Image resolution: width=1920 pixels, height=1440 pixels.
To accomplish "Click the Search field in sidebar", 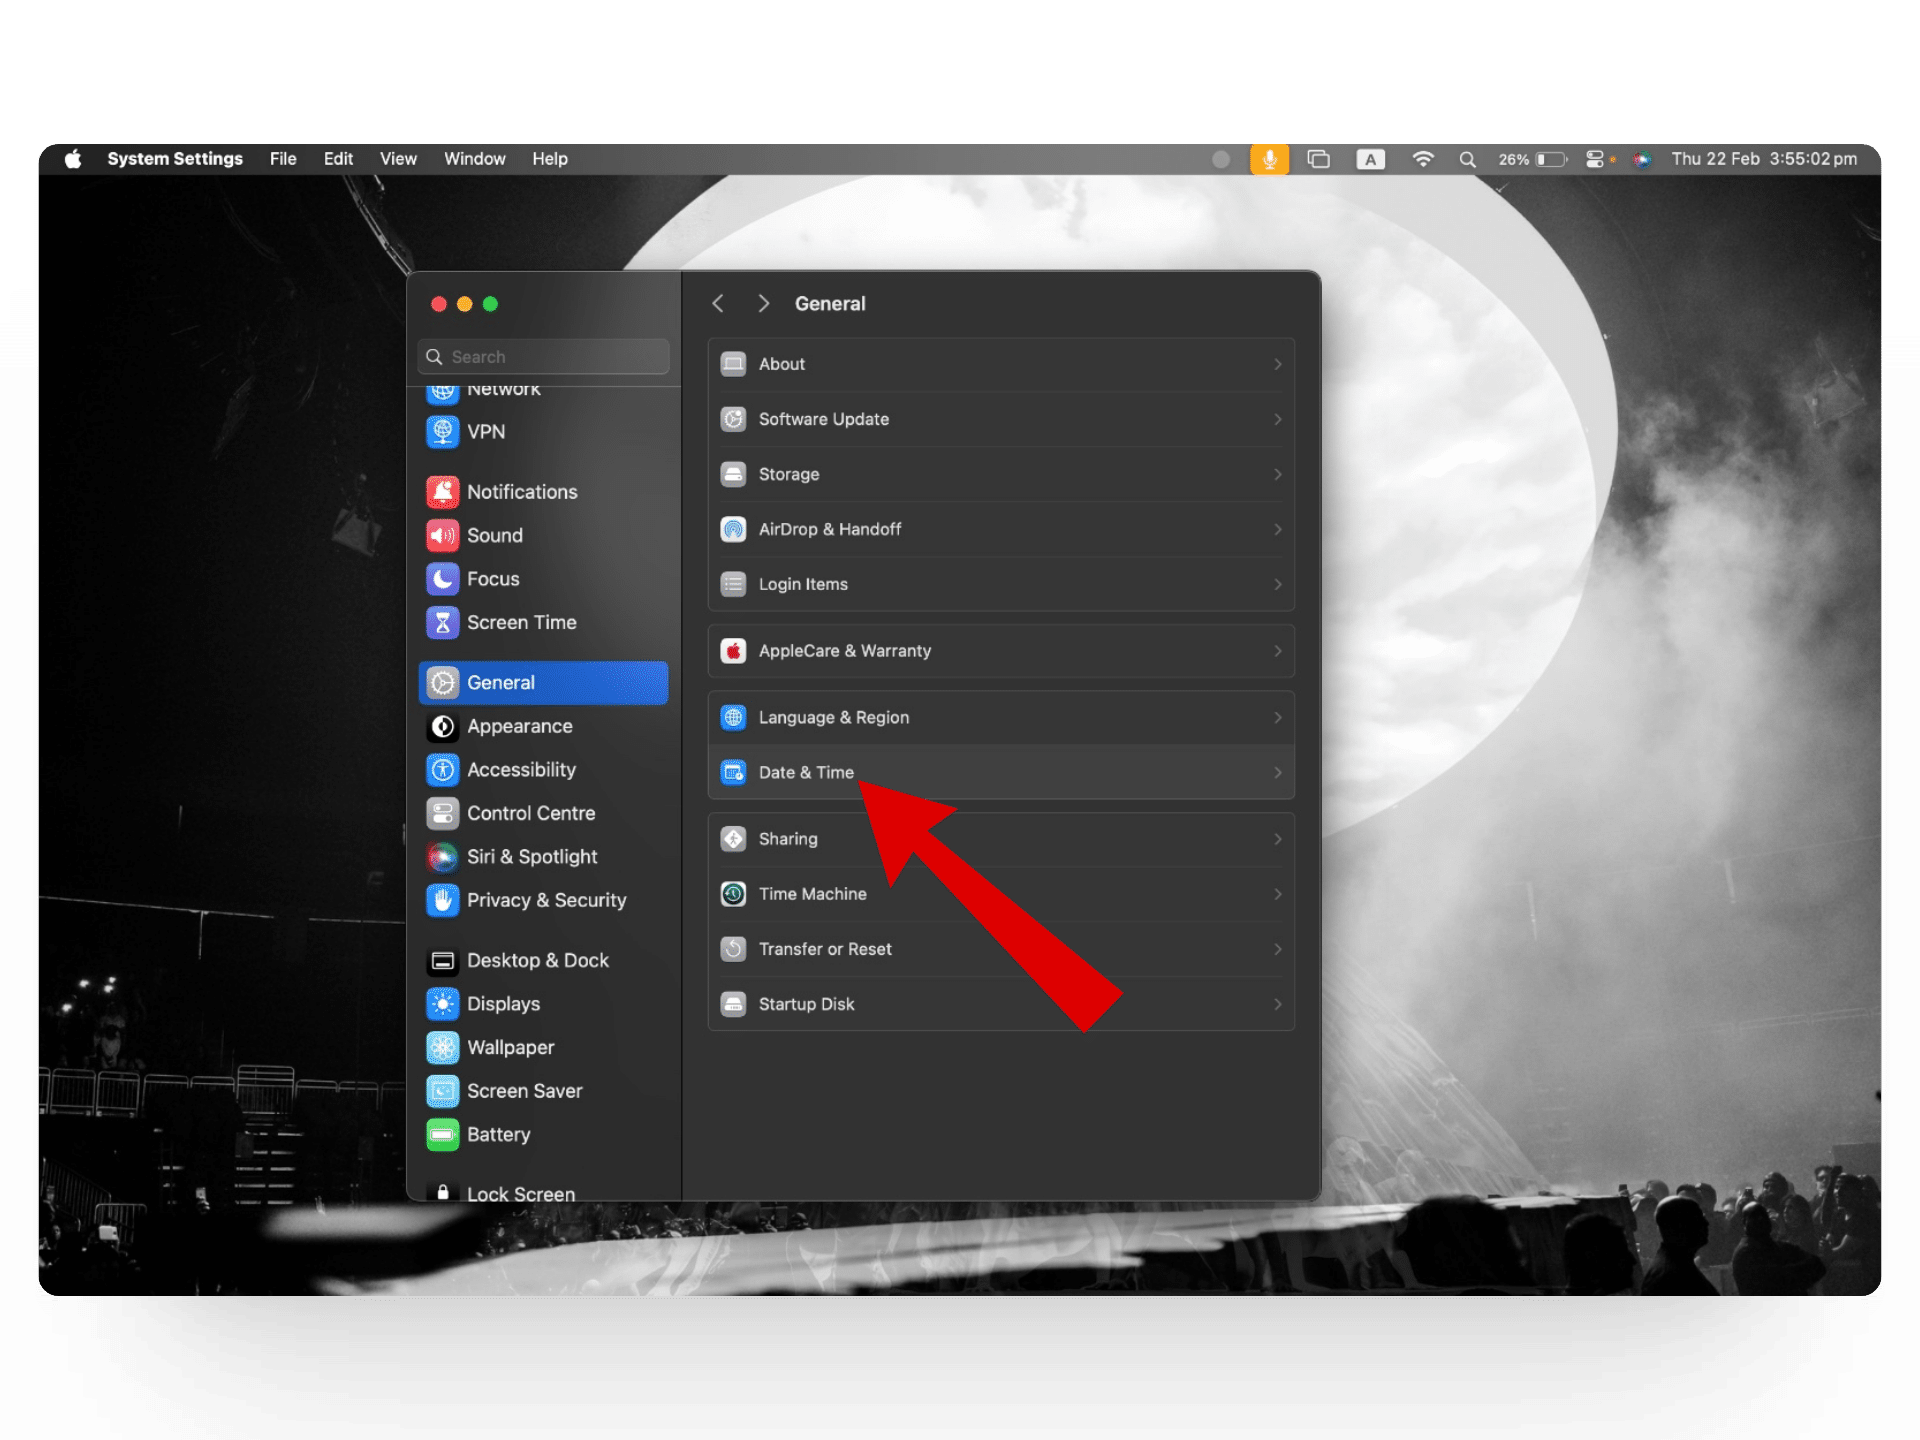I will 545,357.
